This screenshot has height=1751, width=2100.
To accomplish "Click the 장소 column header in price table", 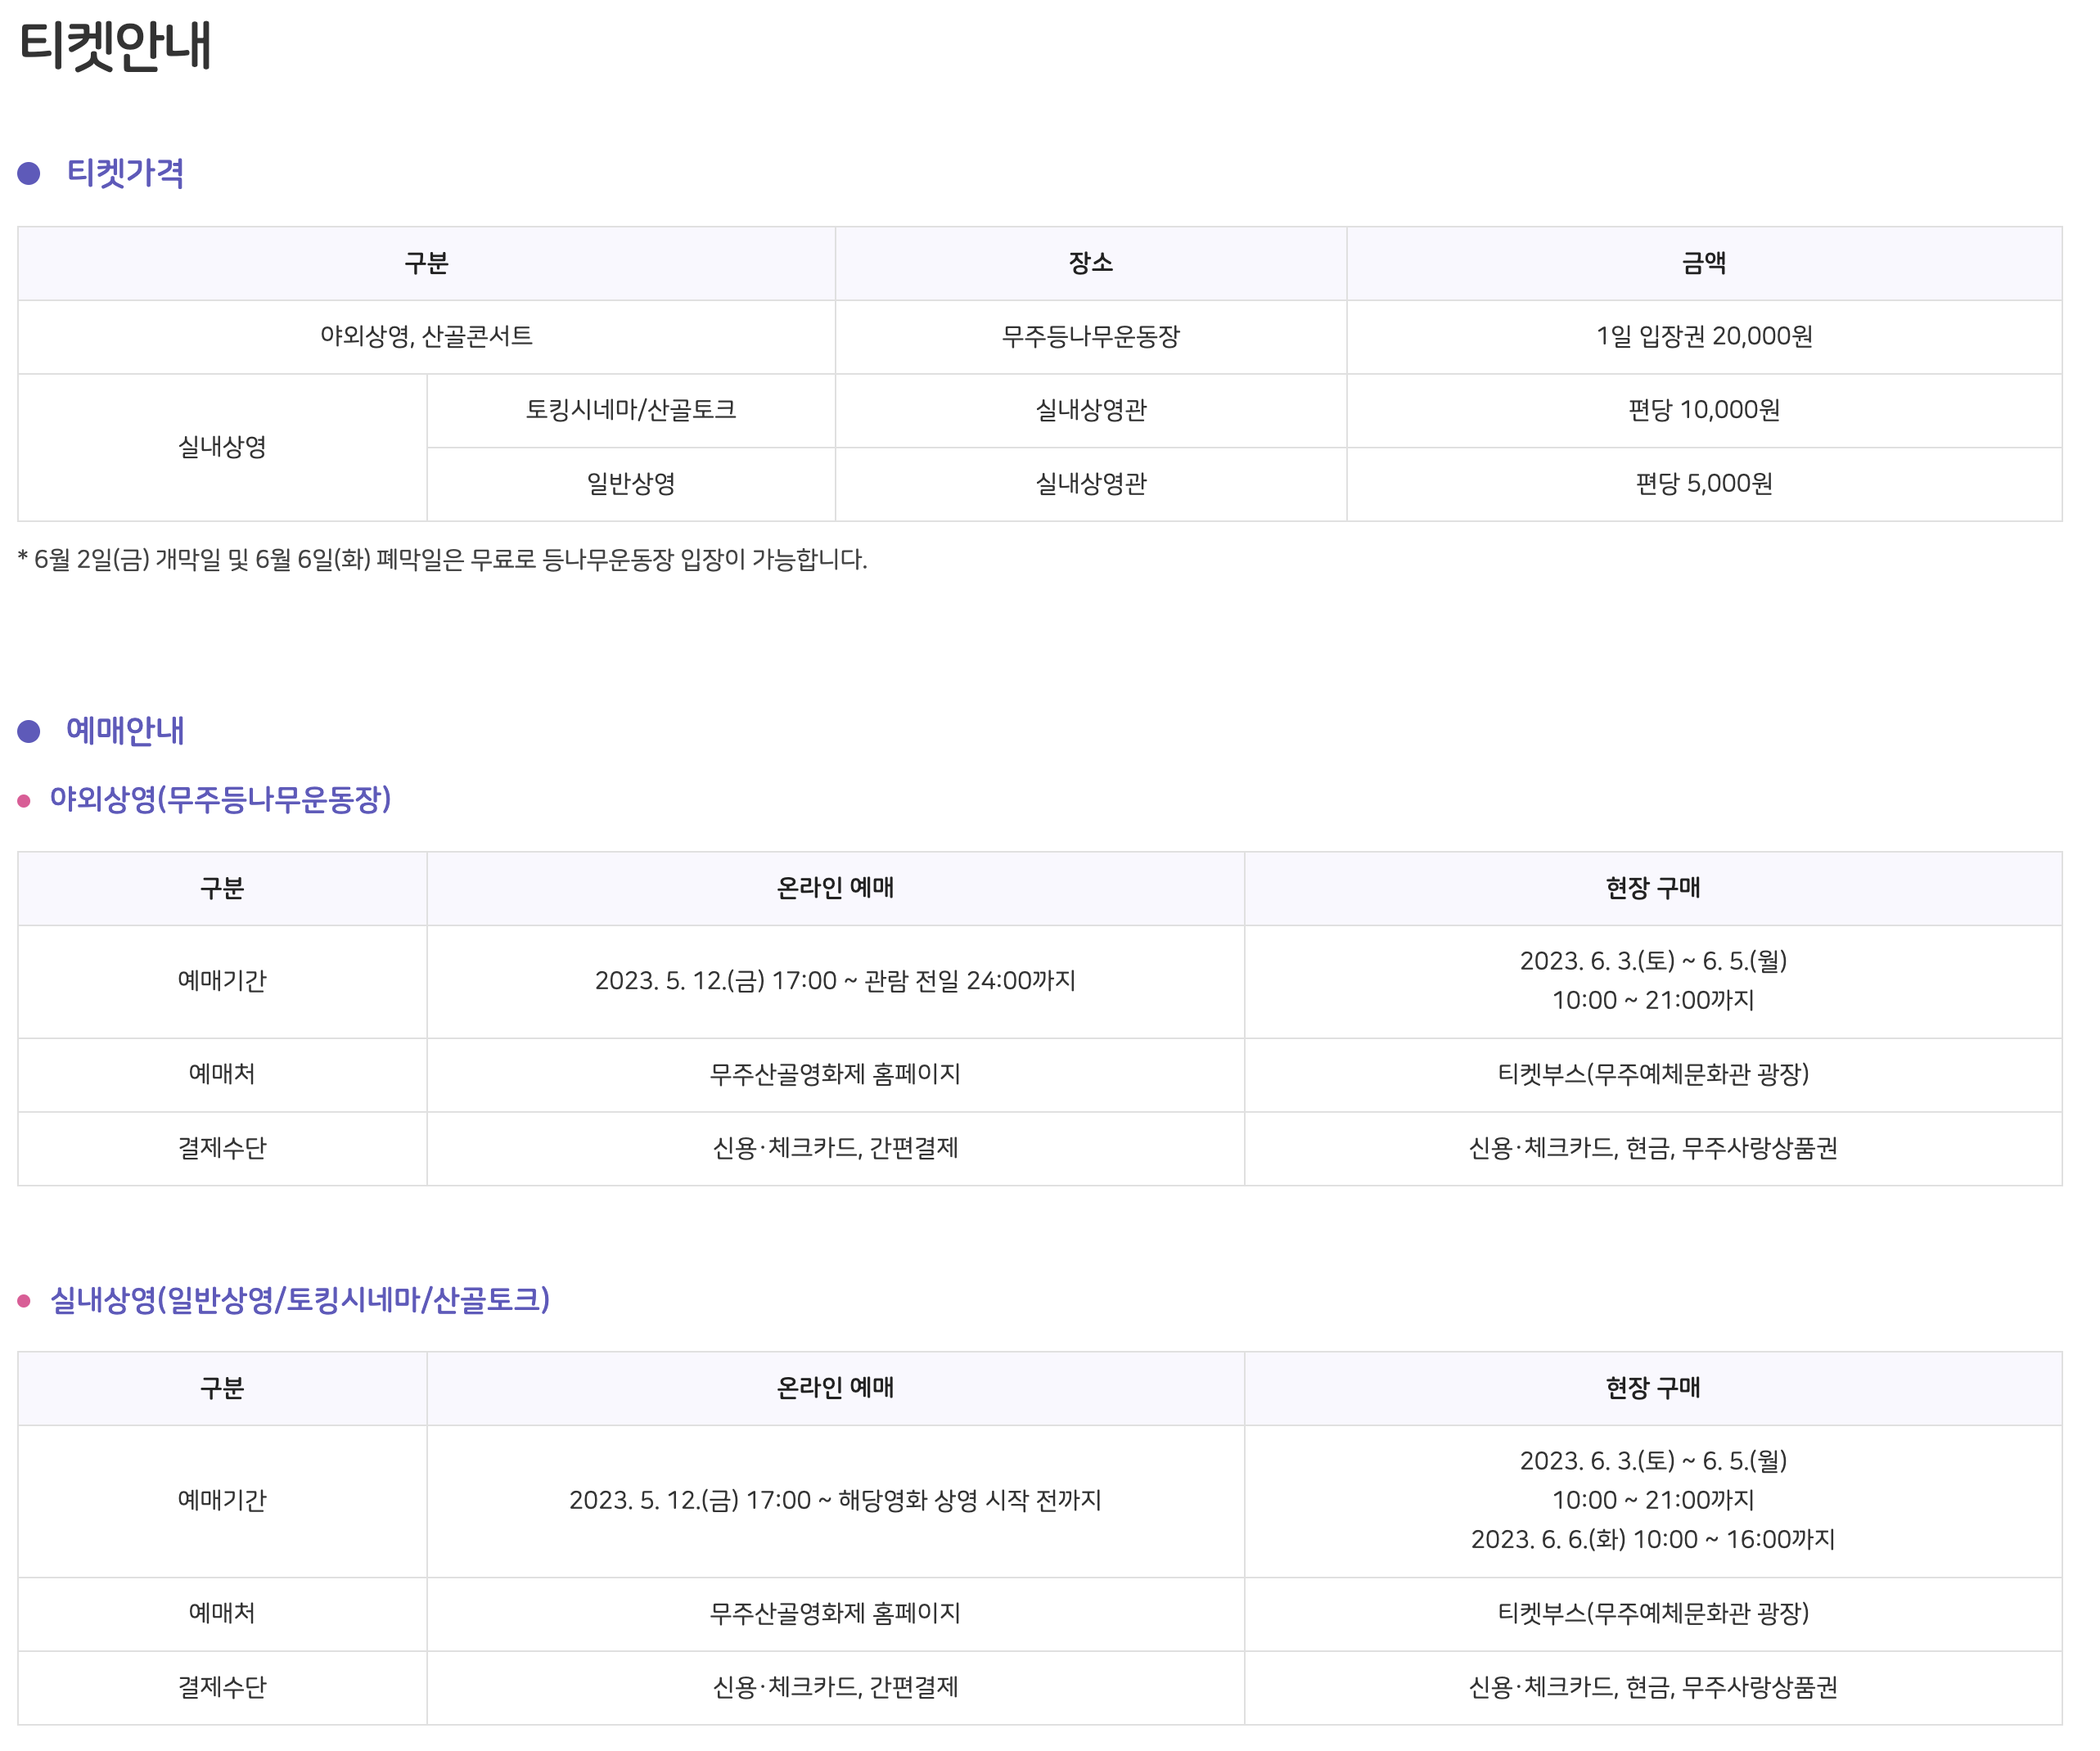I will [1091, 264].
